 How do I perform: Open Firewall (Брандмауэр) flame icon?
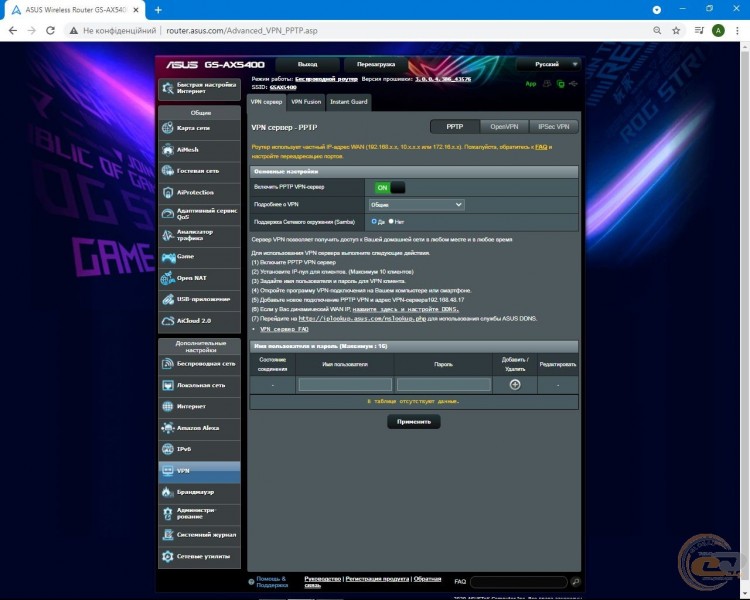coord(167,492)
